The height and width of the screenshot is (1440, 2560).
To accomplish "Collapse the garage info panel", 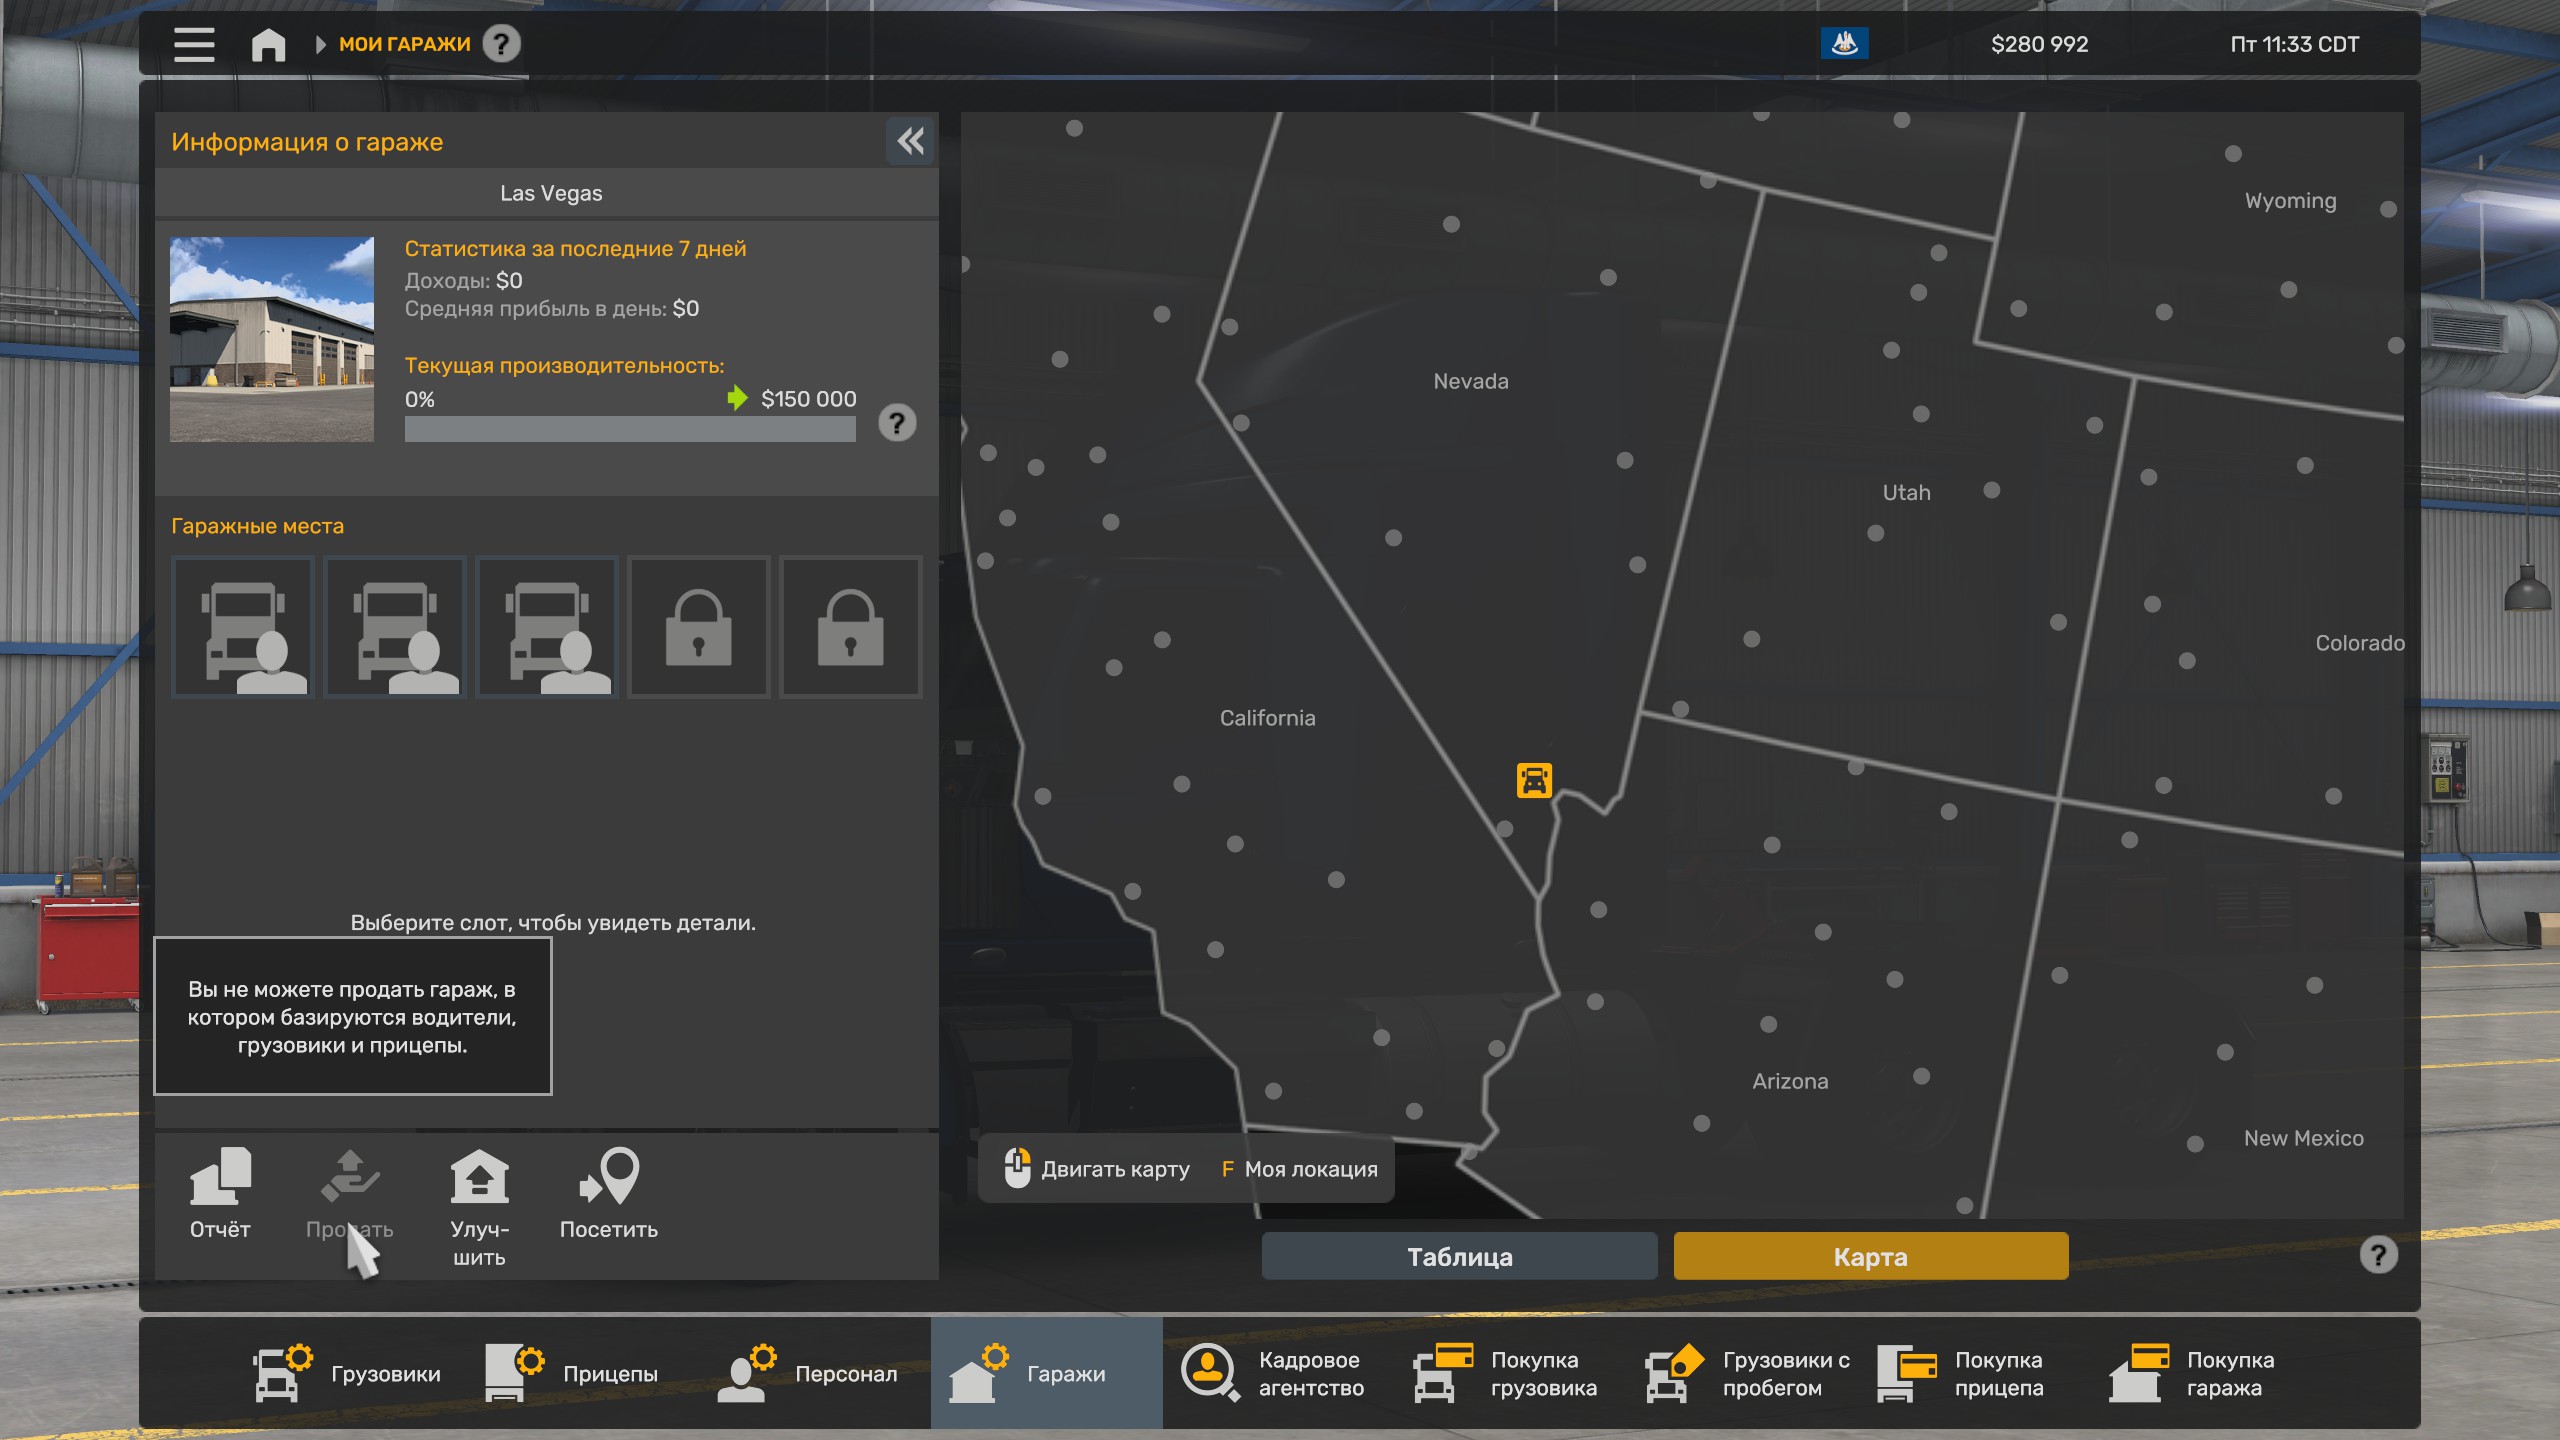I will (x=910, y=141).
